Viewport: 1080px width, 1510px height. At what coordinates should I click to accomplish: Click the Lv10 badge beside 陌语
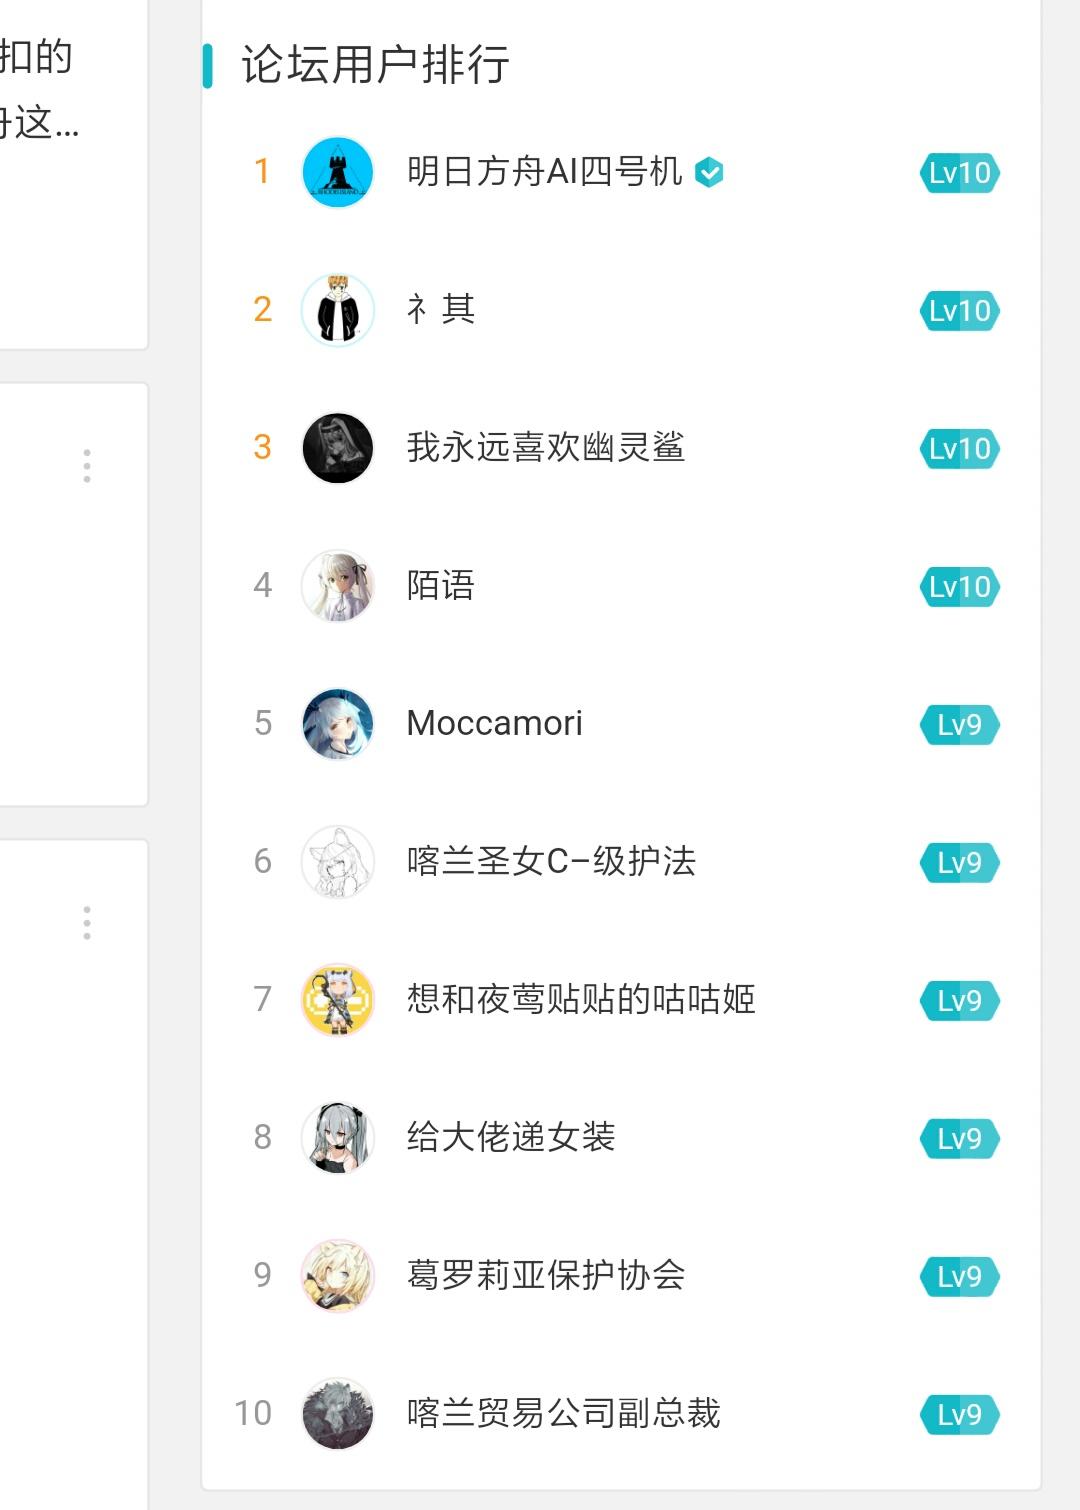960,587
